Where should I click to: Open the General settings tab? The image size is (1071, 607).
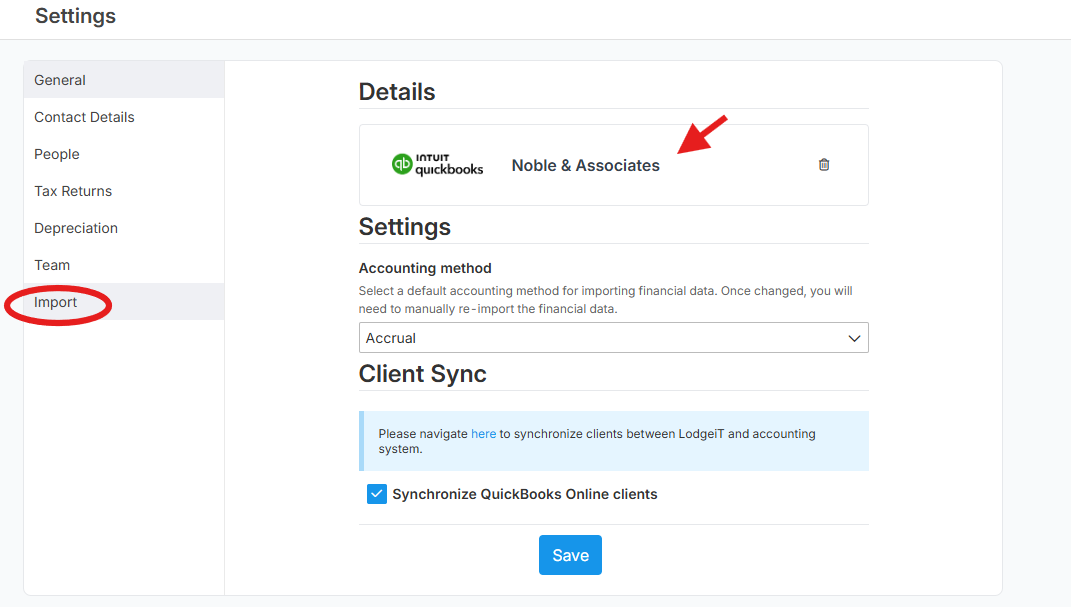(124, 80)
